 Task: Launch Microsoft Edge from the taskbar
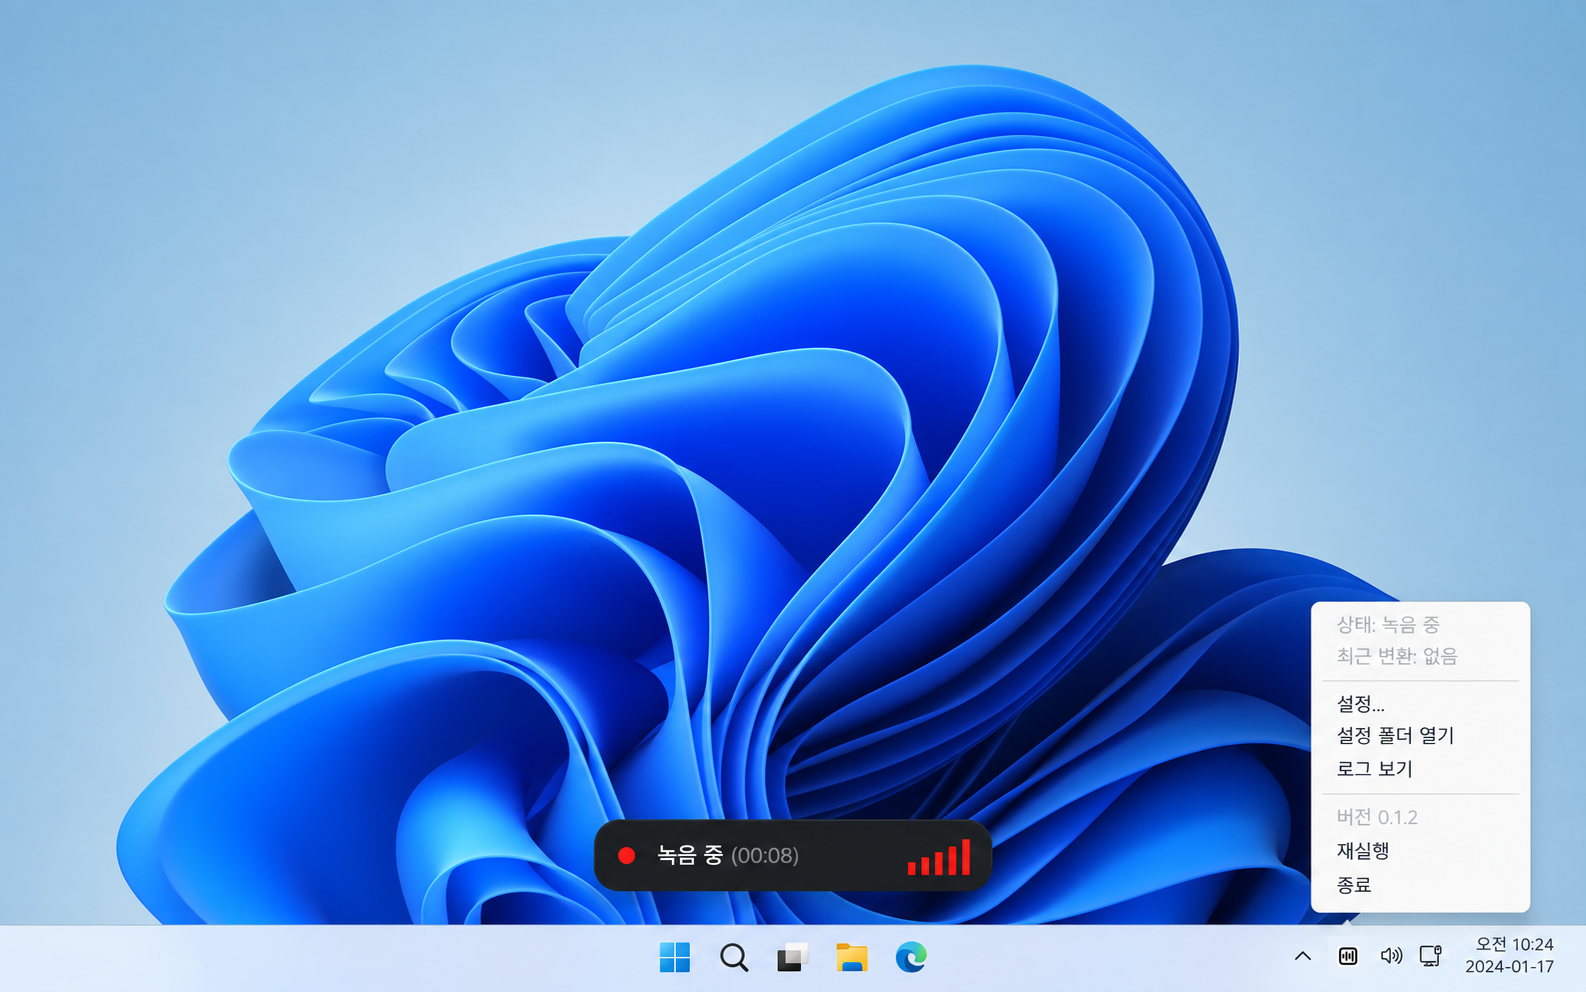(x=911, y=958)
